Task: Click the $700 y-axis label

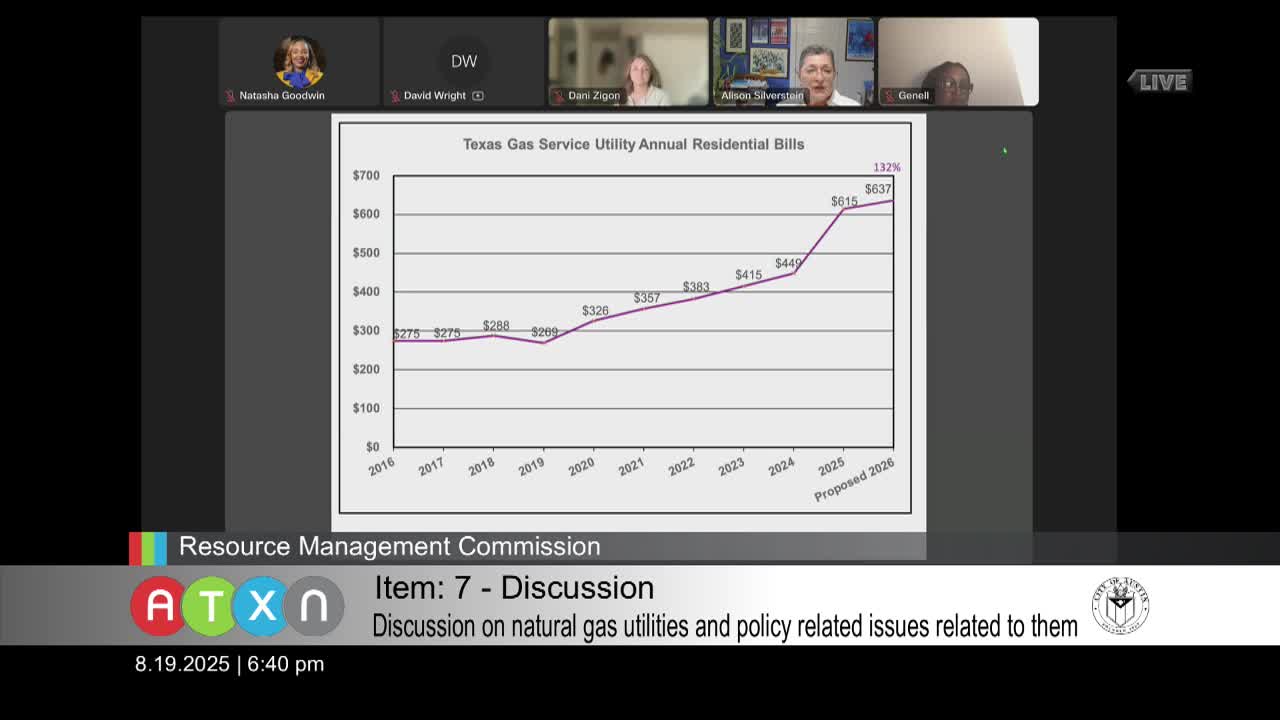Action: click(366, 175)
